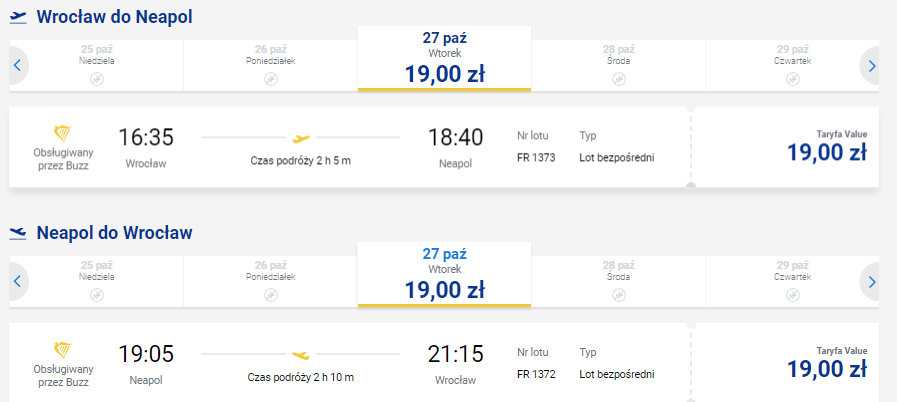
Task: Click the departing plane icon beside Wrocław do Neapol
Action: (18, 18)
